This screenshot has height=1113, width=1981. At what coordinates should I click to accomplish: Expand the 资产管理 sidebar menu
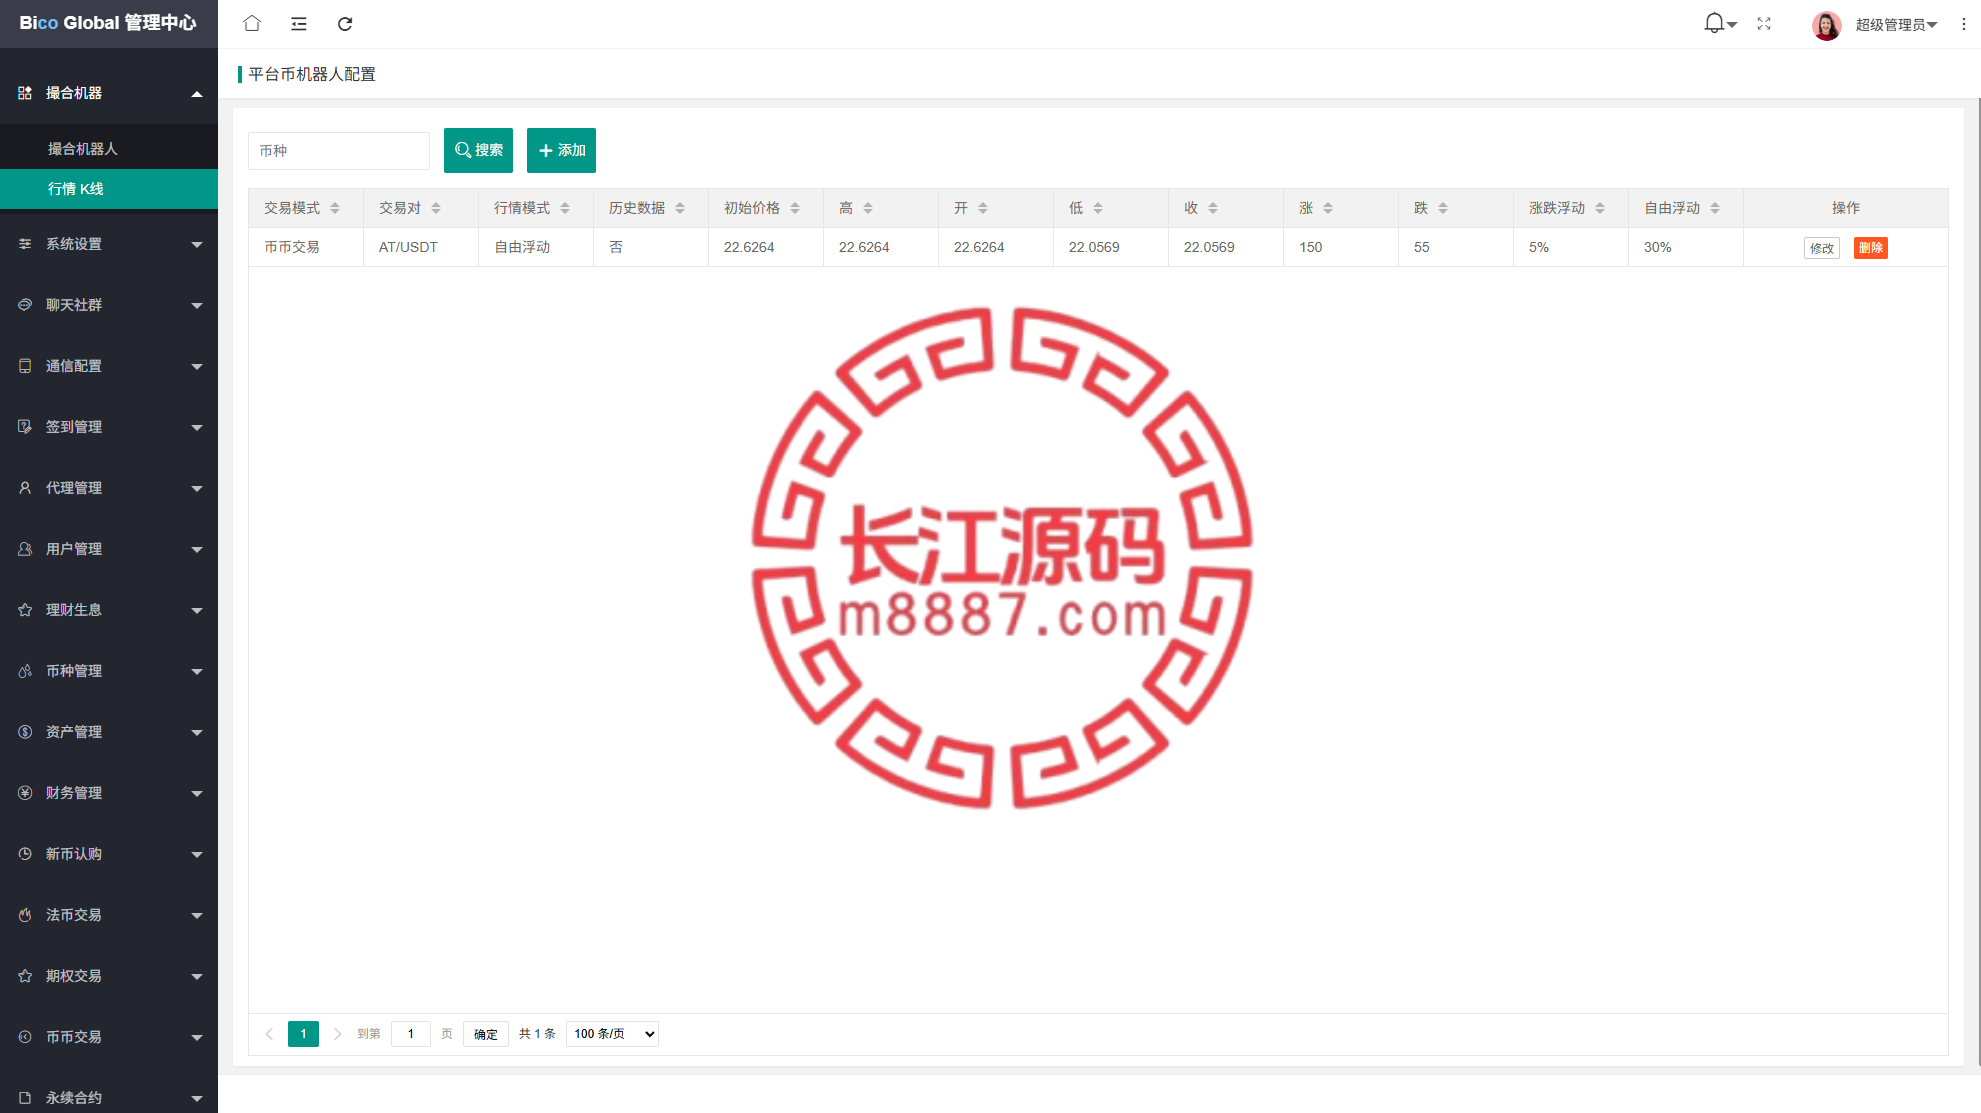[109, 732]
